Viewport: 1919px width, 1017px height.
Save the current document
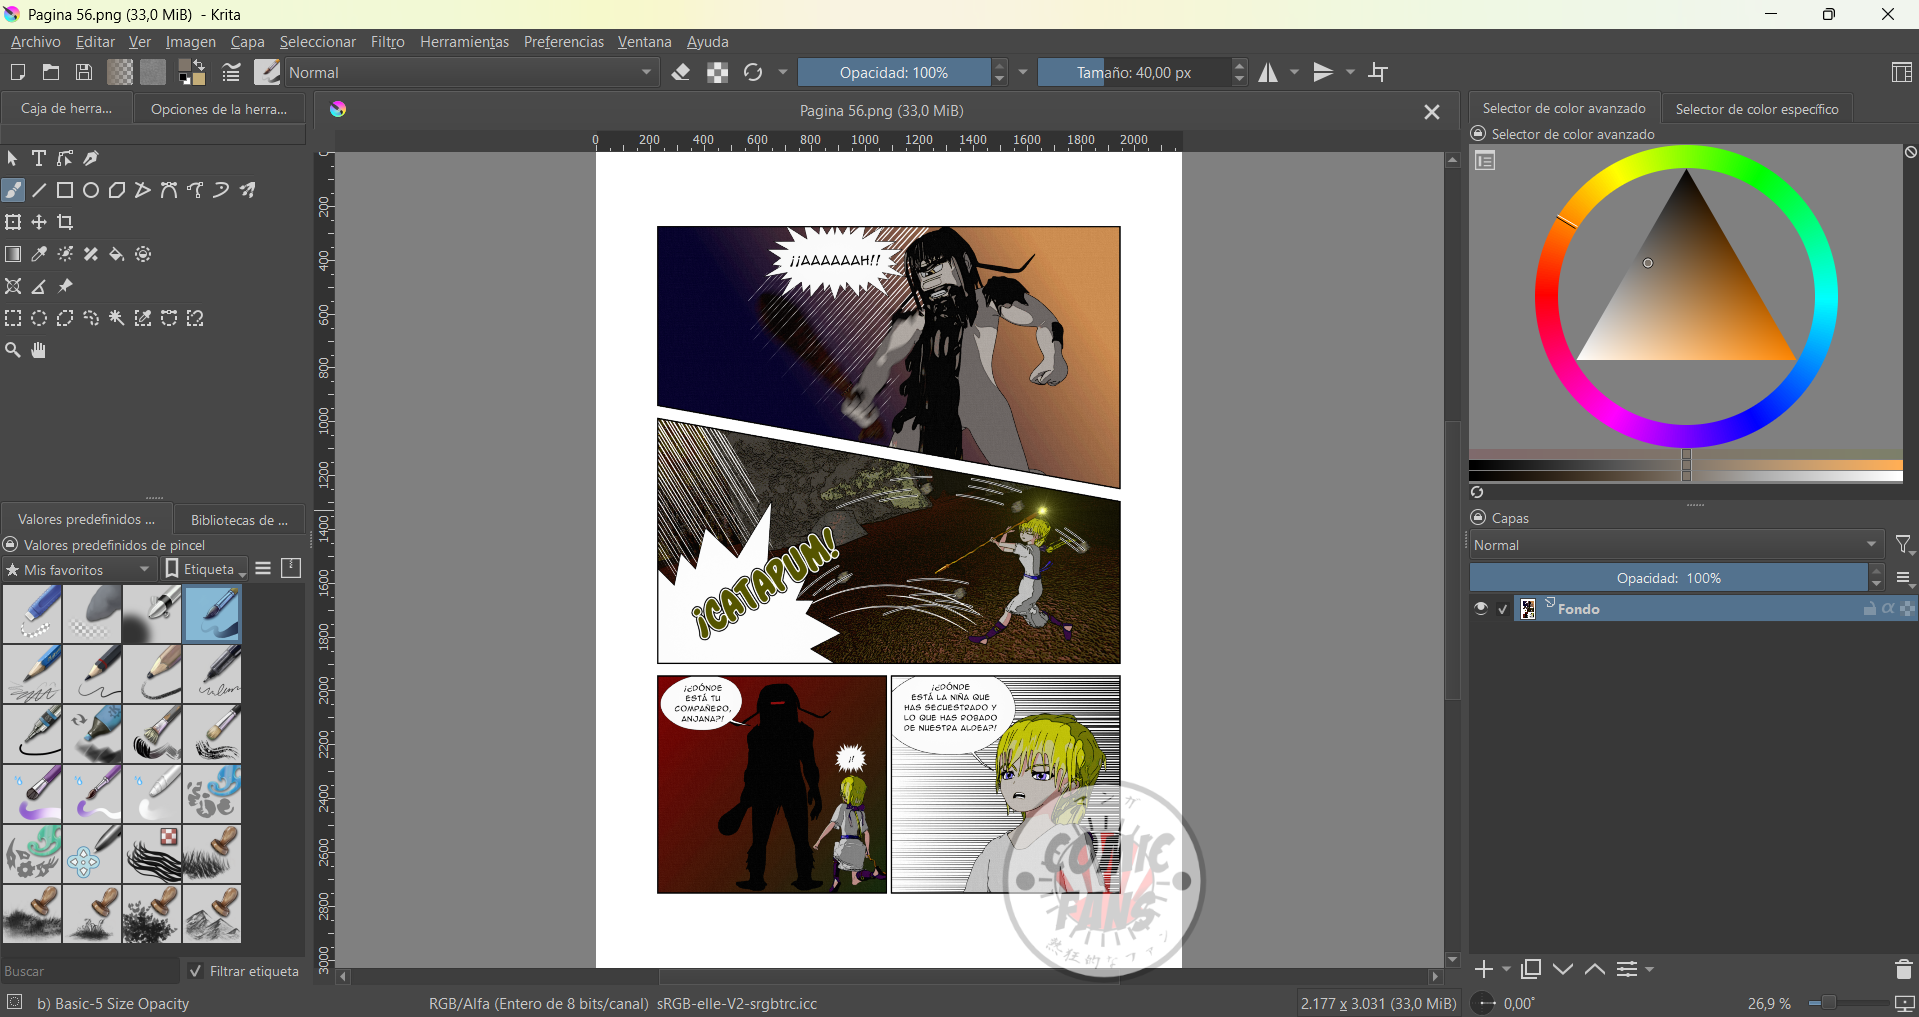click(x=85, y=72)
